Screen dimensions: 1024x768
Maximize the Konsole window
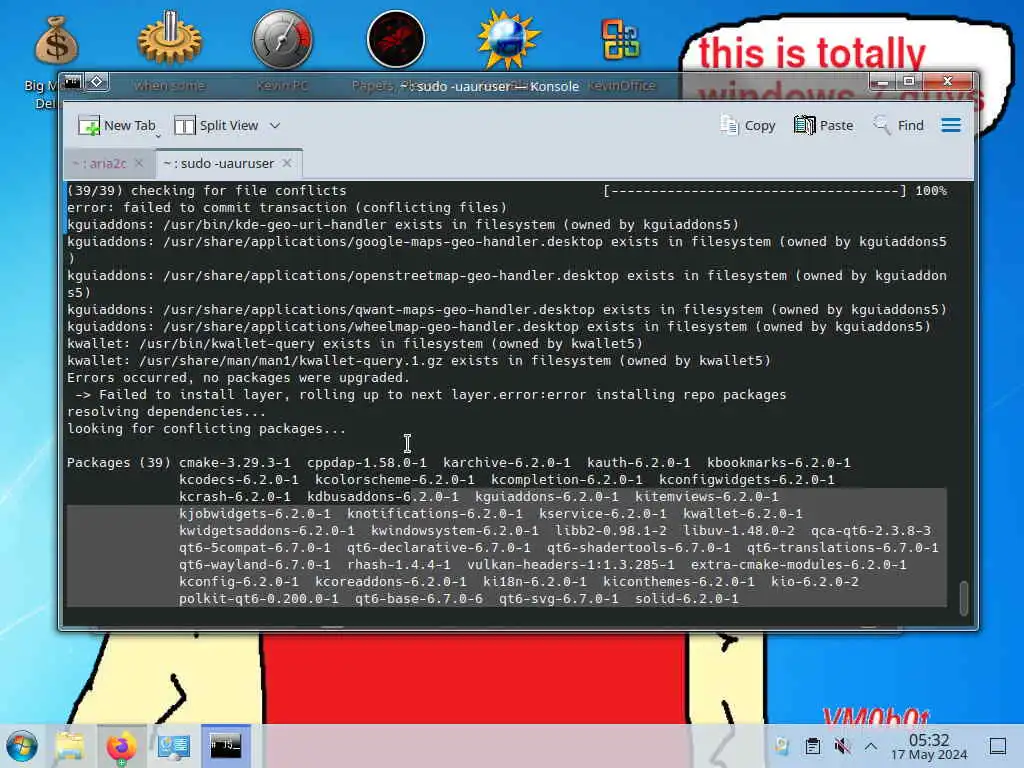point(908,82)
